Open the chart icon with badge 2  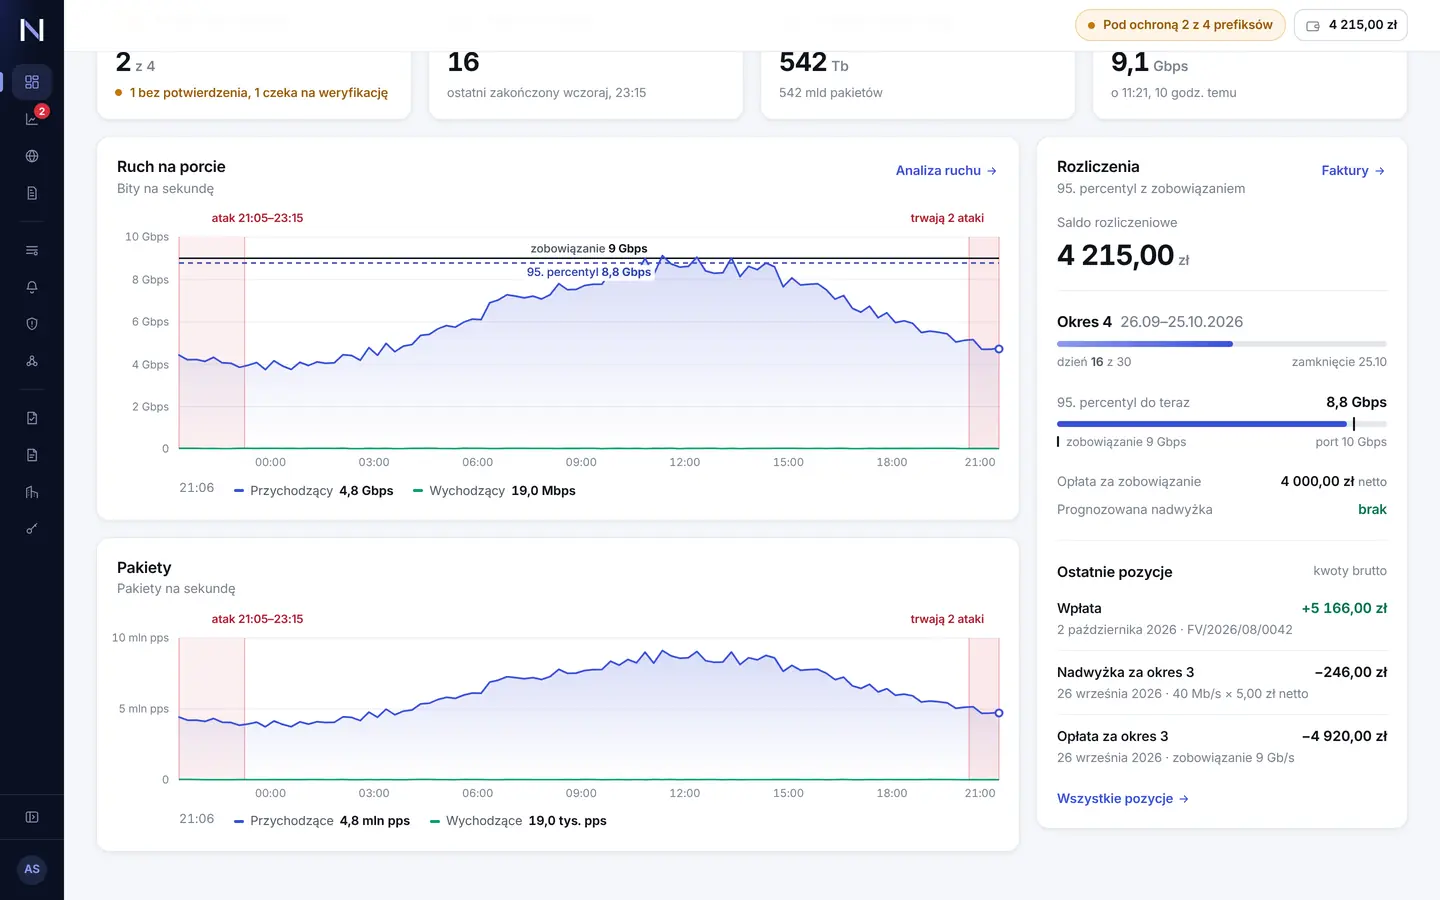click(32, 119)
